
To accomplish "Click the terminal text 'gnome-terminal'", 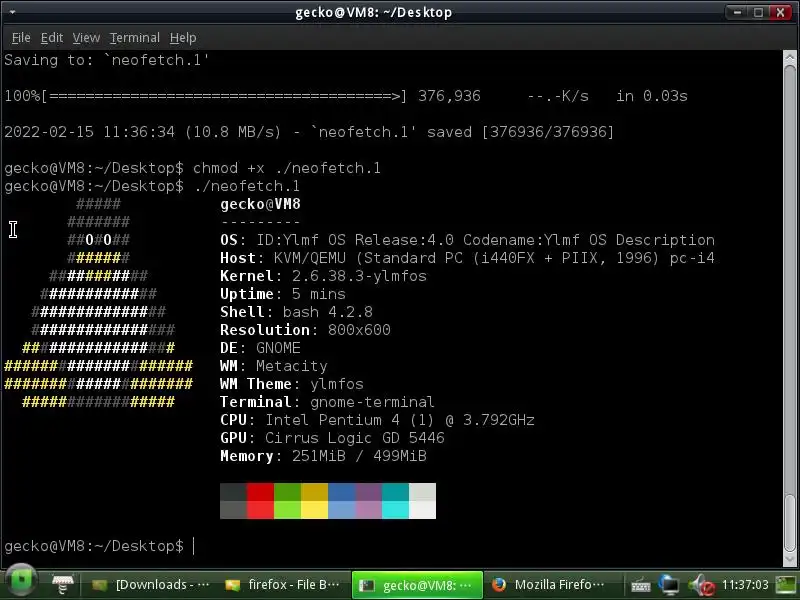I will coord(372,402).
